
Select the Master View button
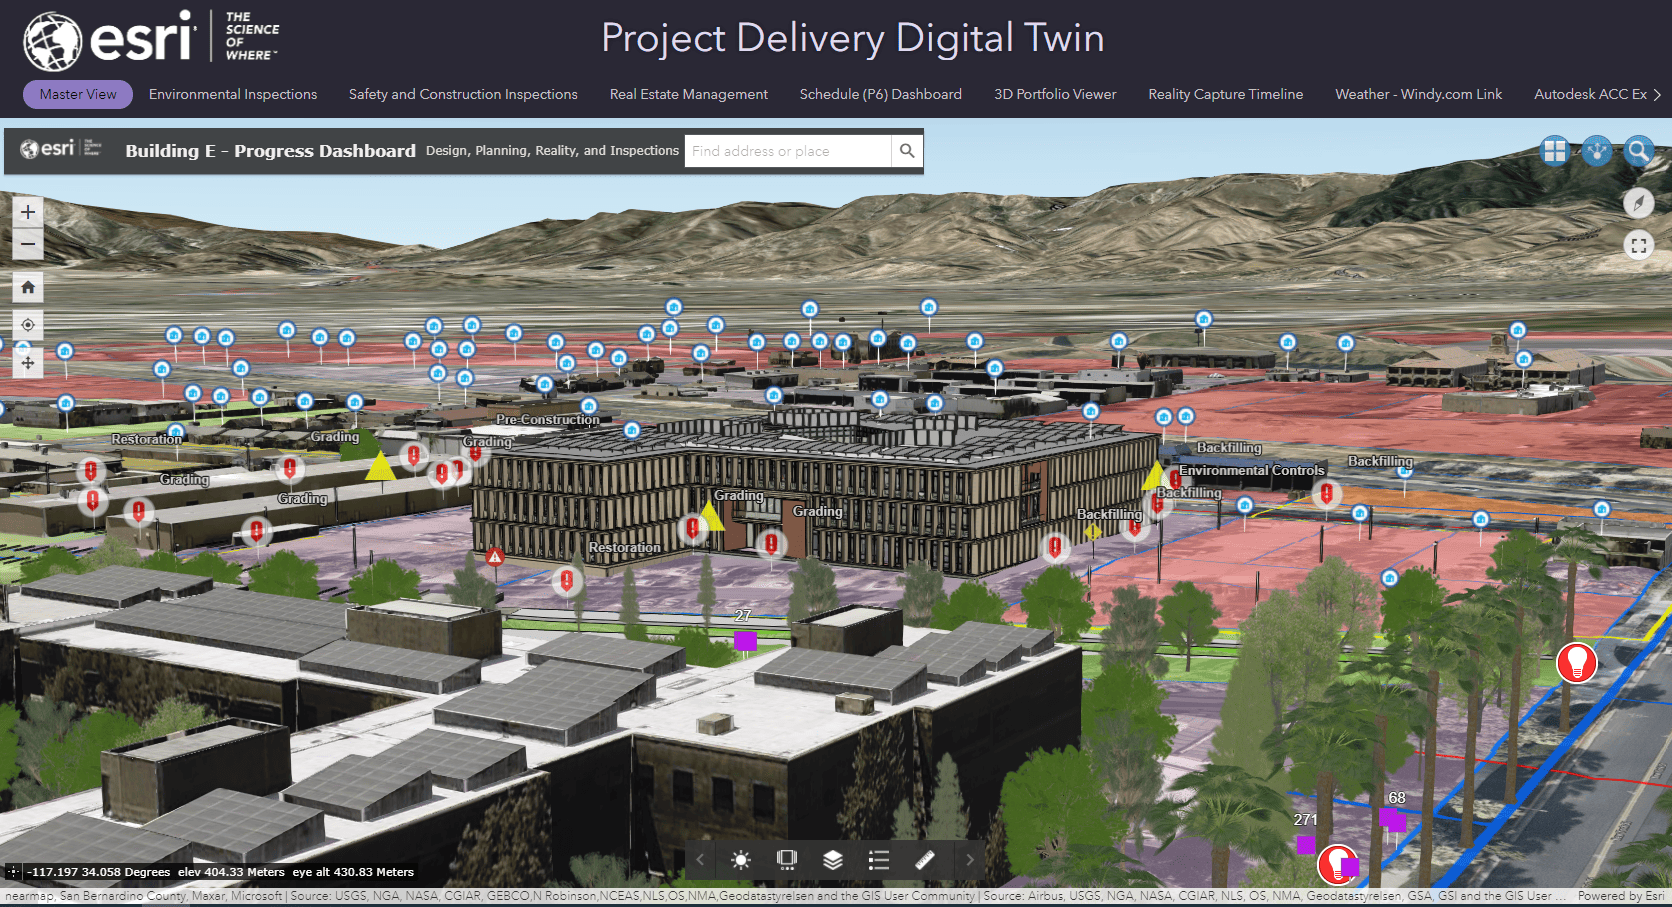point(77,94)
